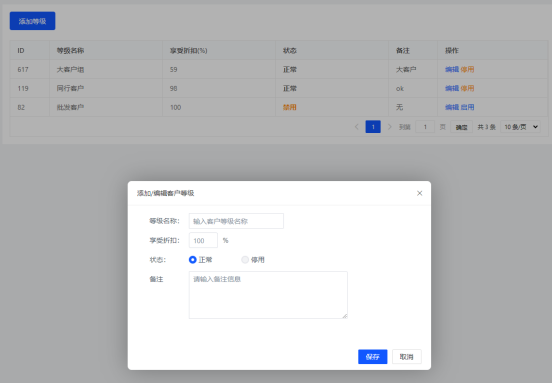
Task: Disable the 同行客户 level via 停用
Action: point(467,88)
